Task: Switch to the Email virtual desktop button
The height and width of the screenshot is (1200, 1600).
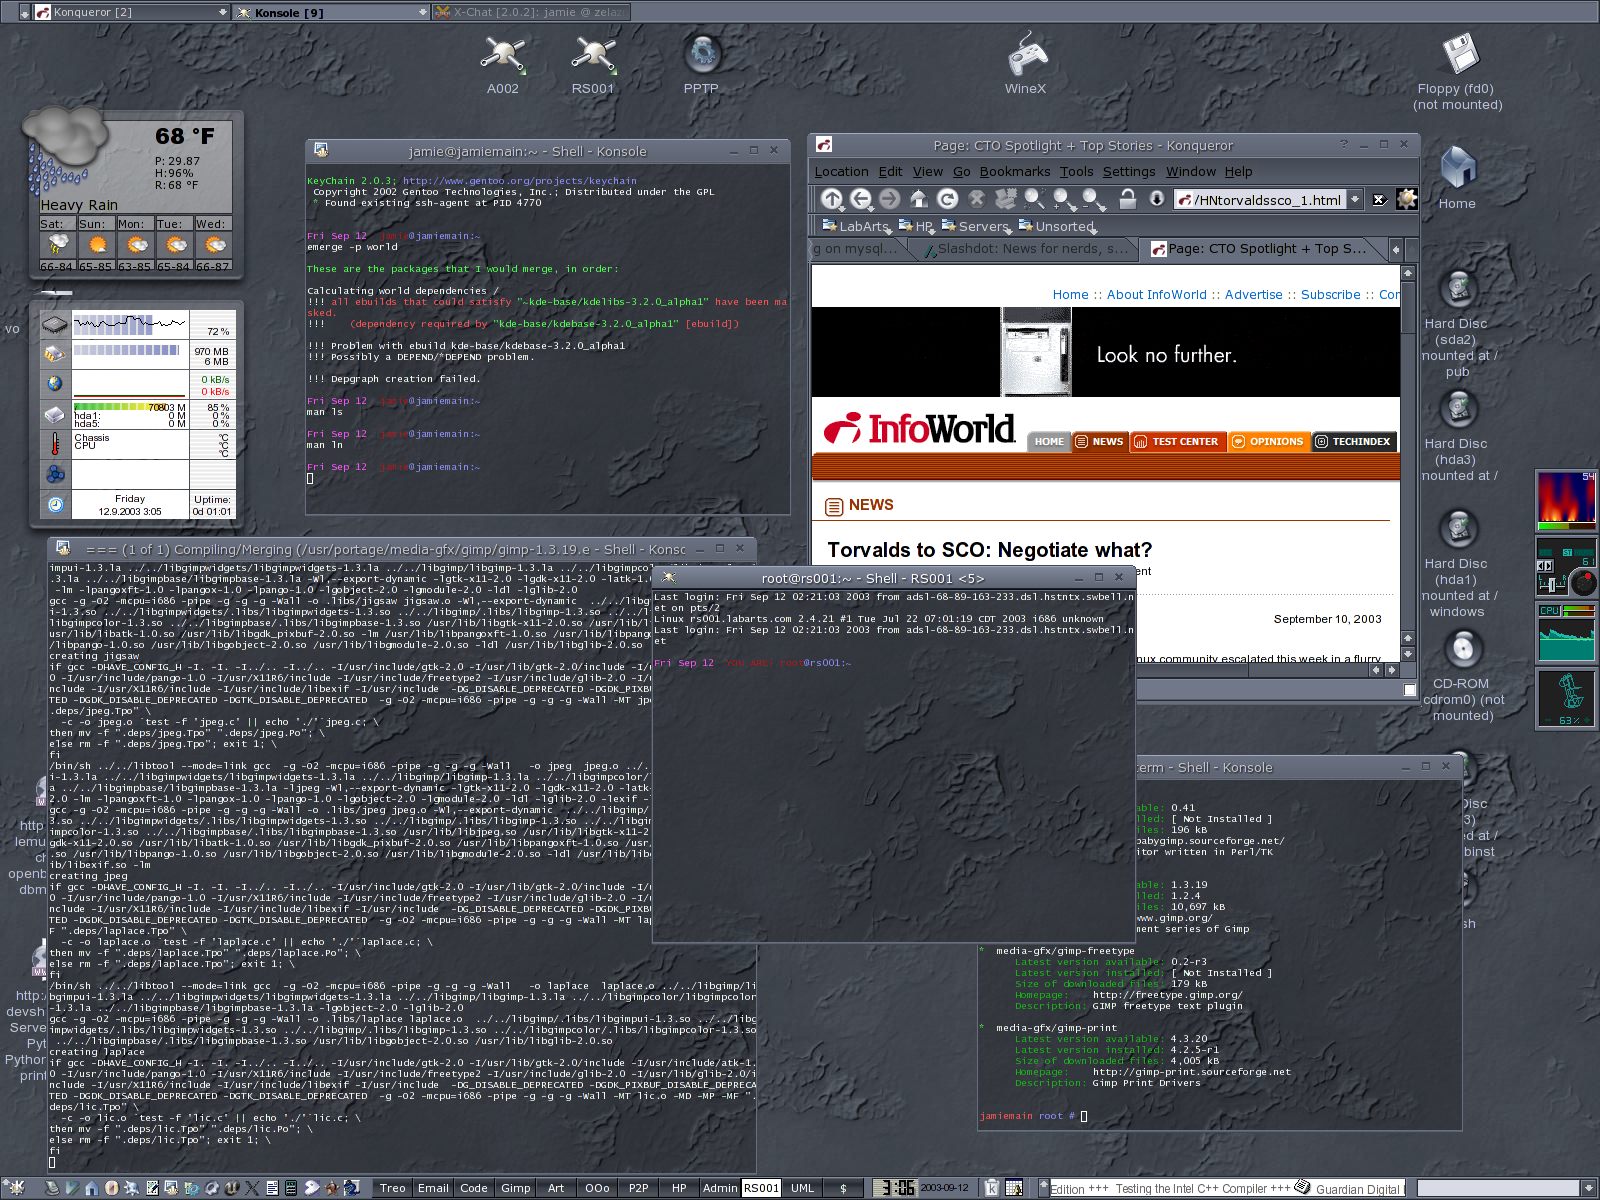Action: point(433,1188)
